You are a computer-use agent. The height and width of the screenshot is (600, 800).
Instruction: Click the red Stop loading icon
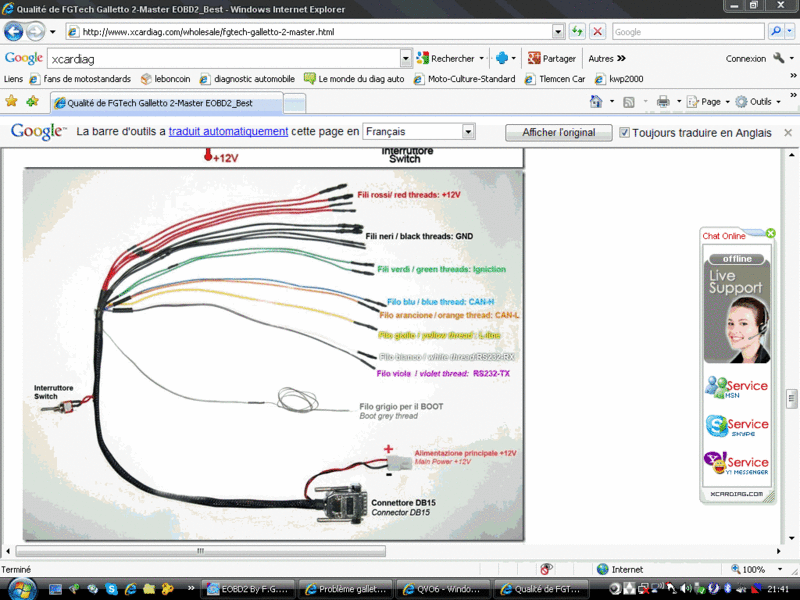coord(597,32)
